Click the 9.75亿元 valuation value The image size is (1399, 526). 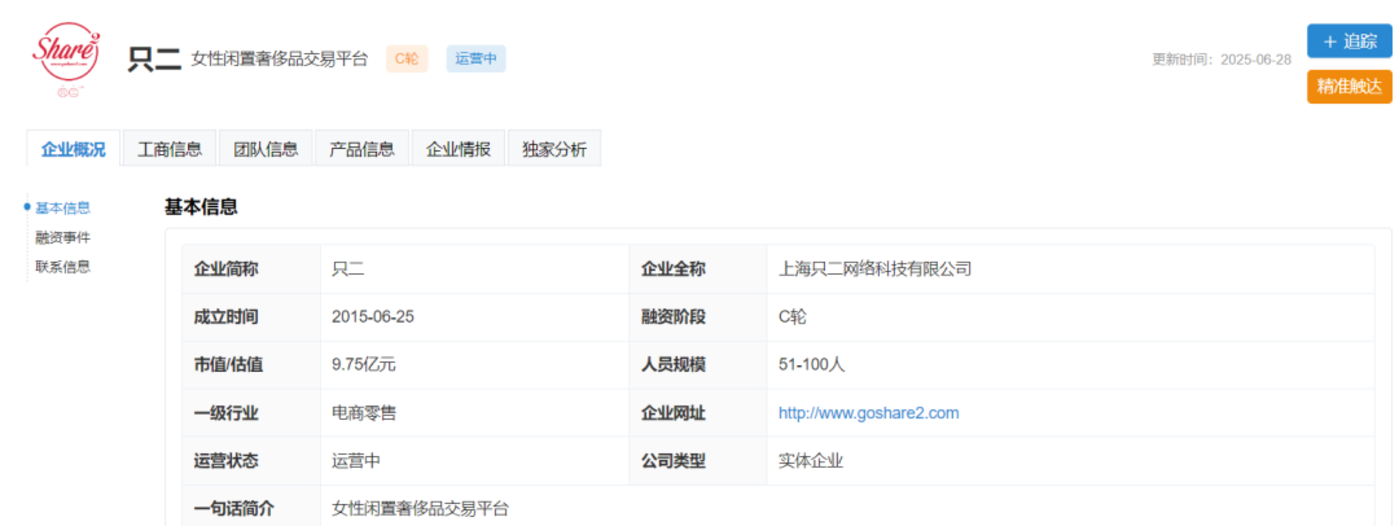364,365
